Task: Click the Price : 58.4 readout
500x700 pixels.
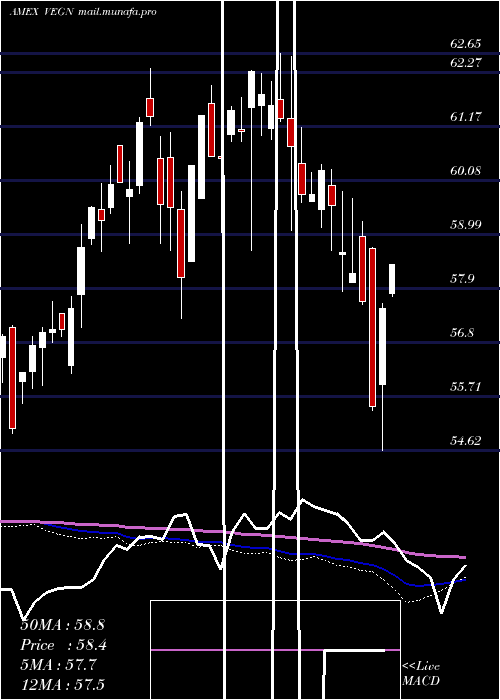Action: tap(63, 645)
